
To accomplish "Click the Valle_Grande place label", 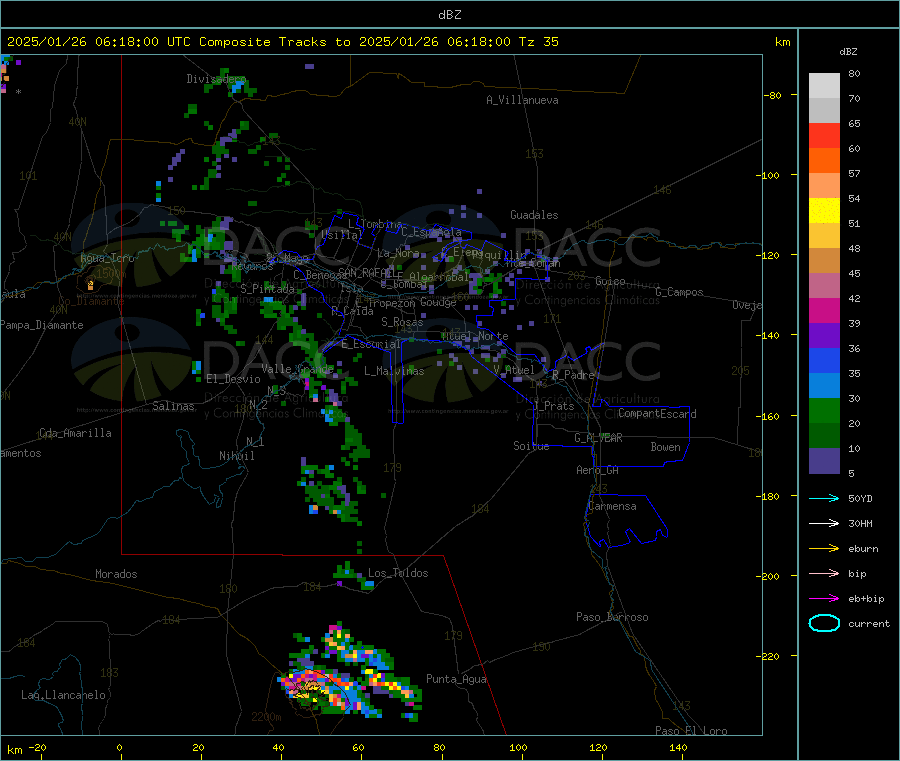I will coord(297,369).
